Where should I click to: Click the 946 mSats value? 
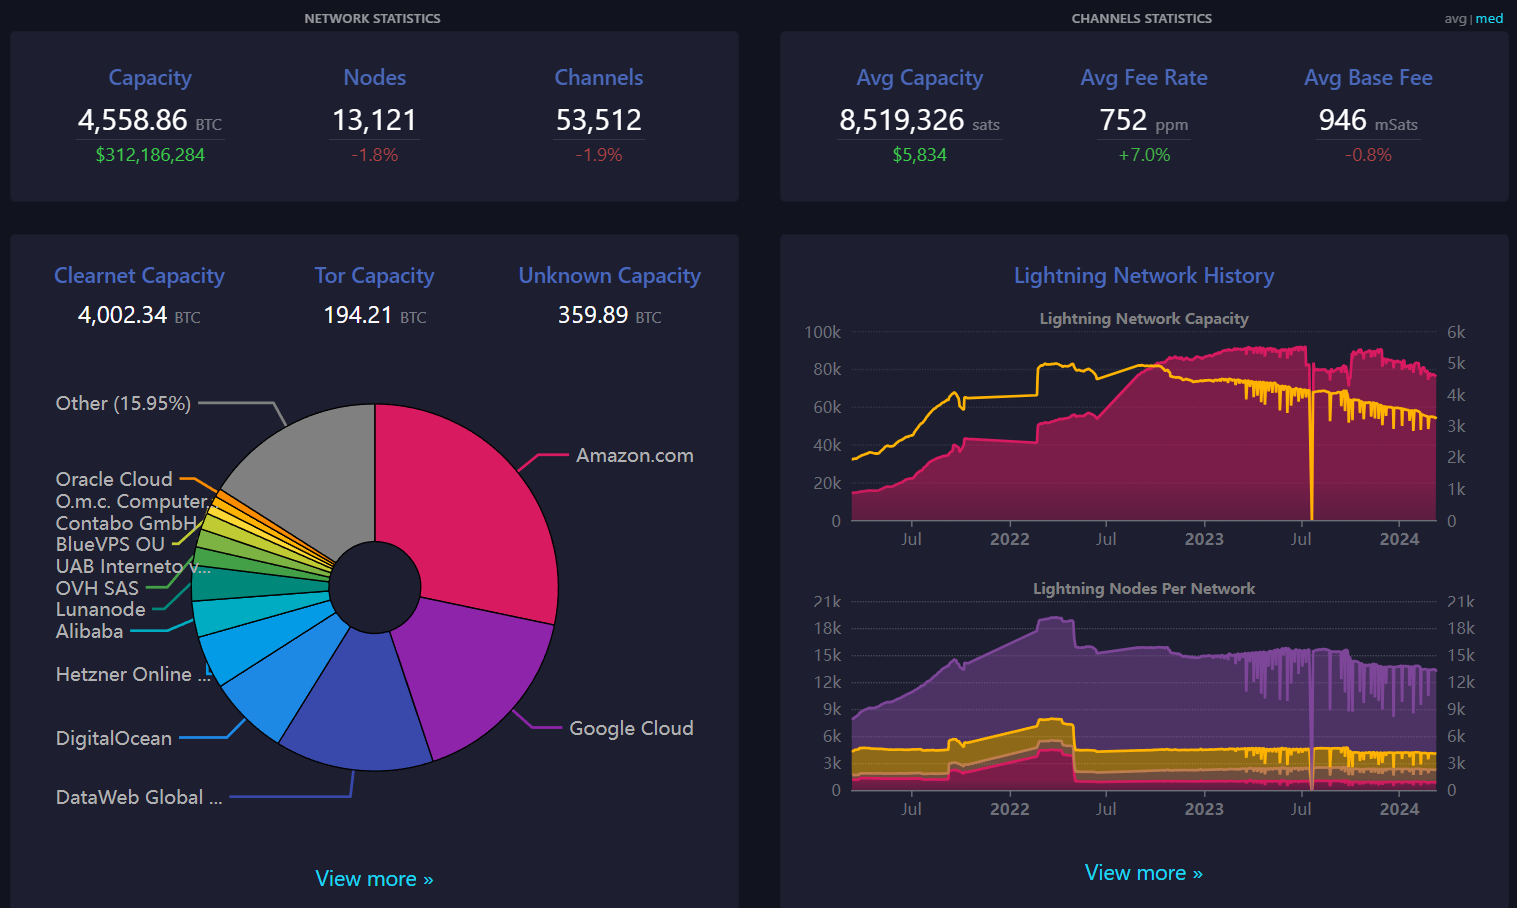[1368, 120]
